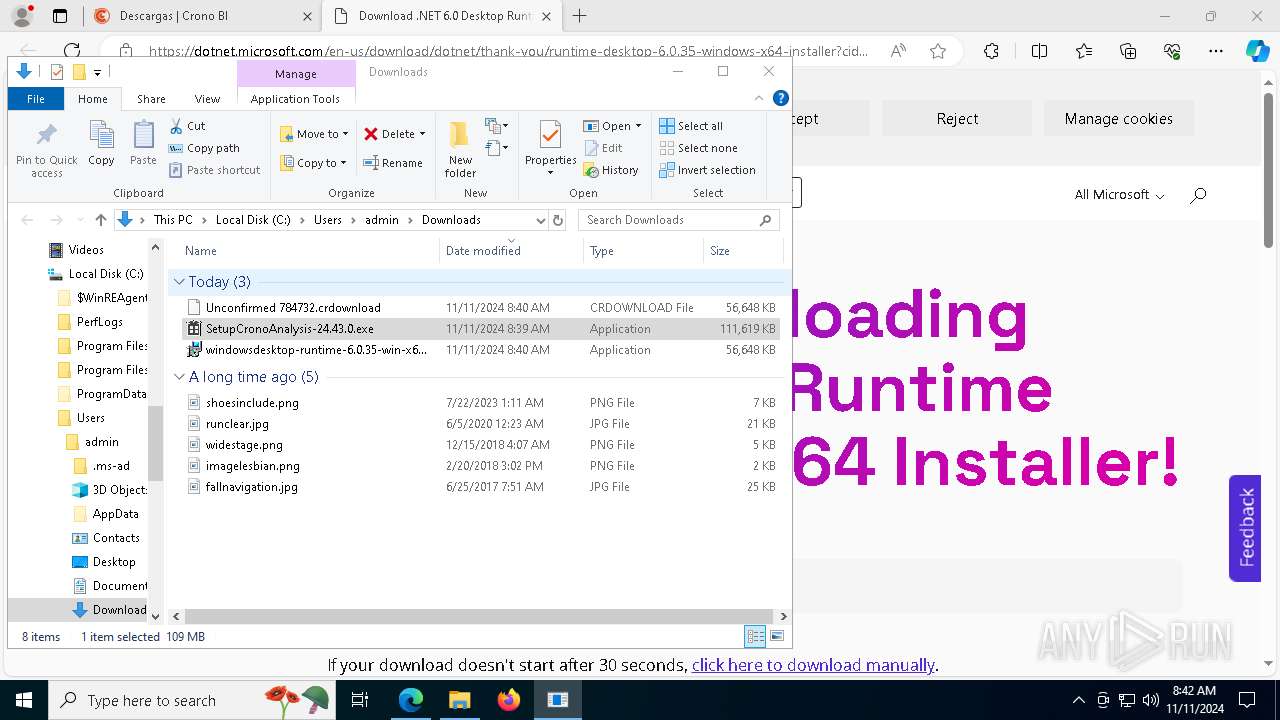This screenshot has width=1280, height=720.
Task: Open Application Tools tab
Action: click(295, 99)
